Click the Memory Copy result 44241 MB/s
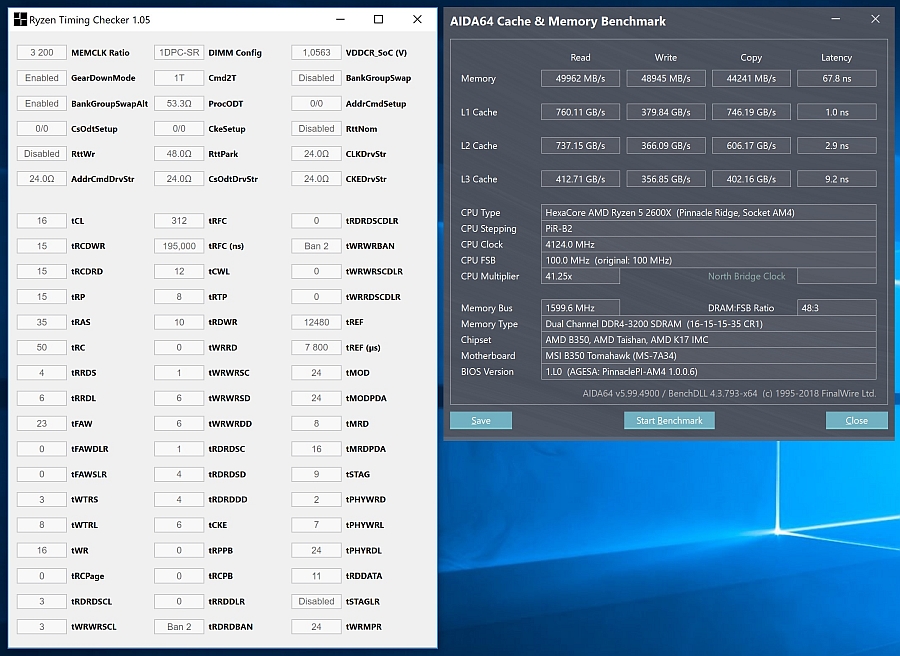900x656 pixels. coord(751,79)
